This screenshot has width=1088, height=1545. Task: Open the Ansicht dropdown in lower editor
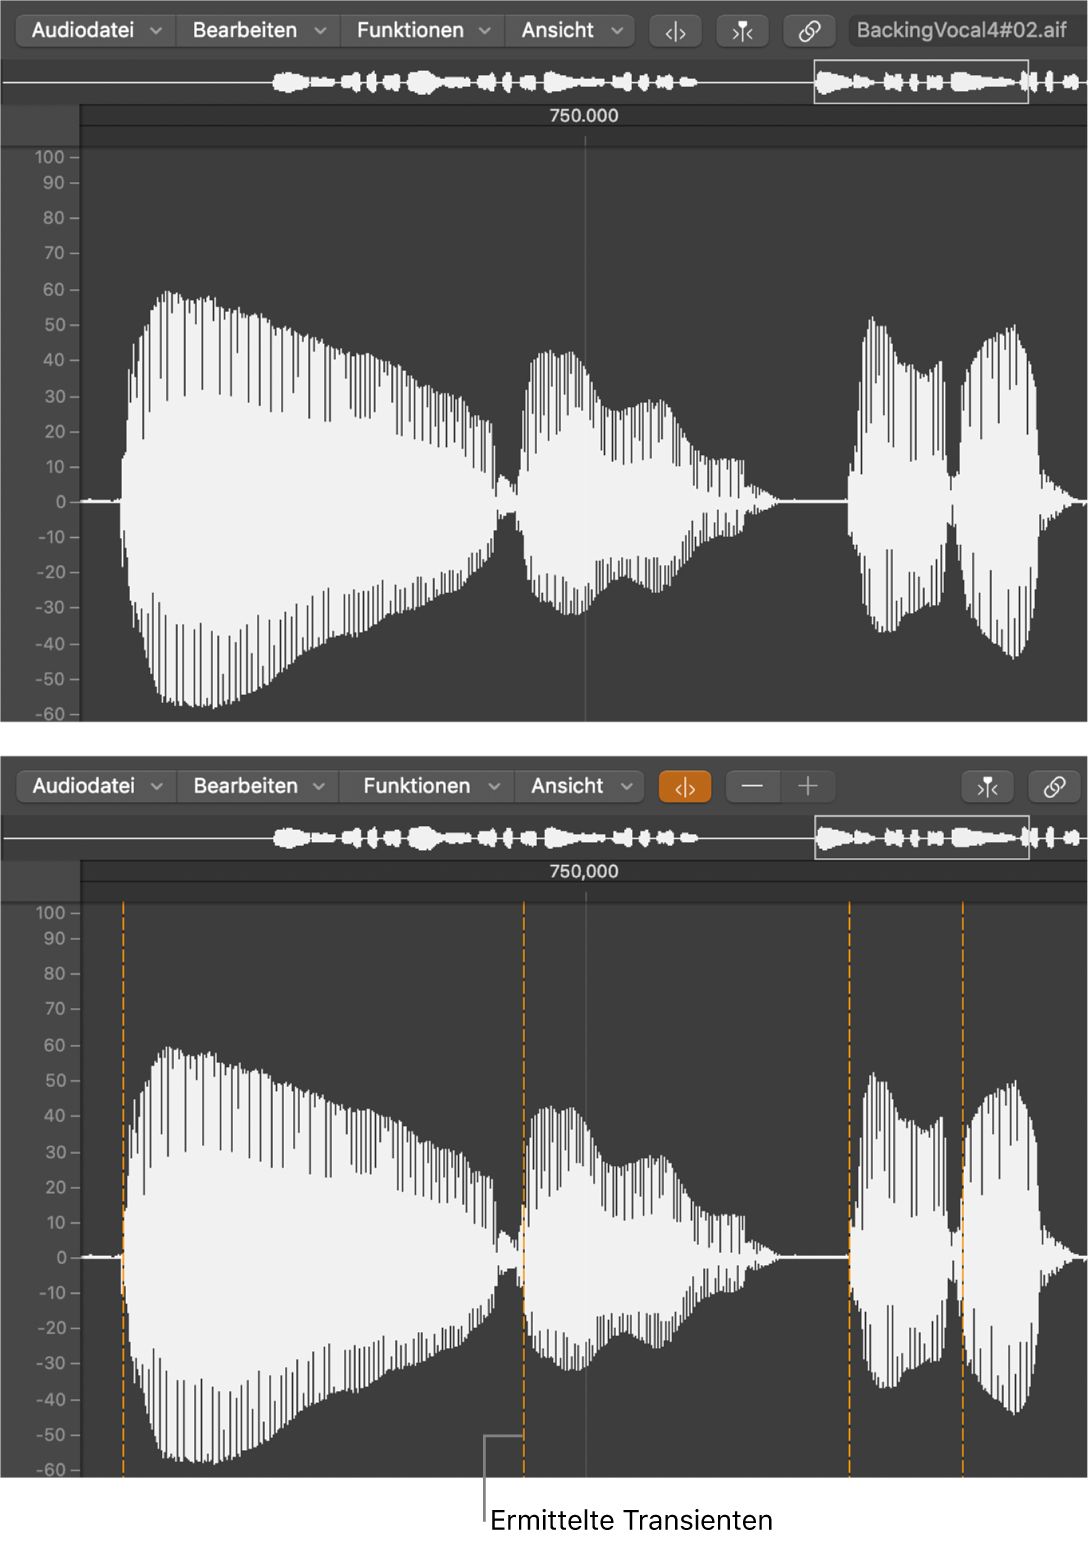point(578,787)
